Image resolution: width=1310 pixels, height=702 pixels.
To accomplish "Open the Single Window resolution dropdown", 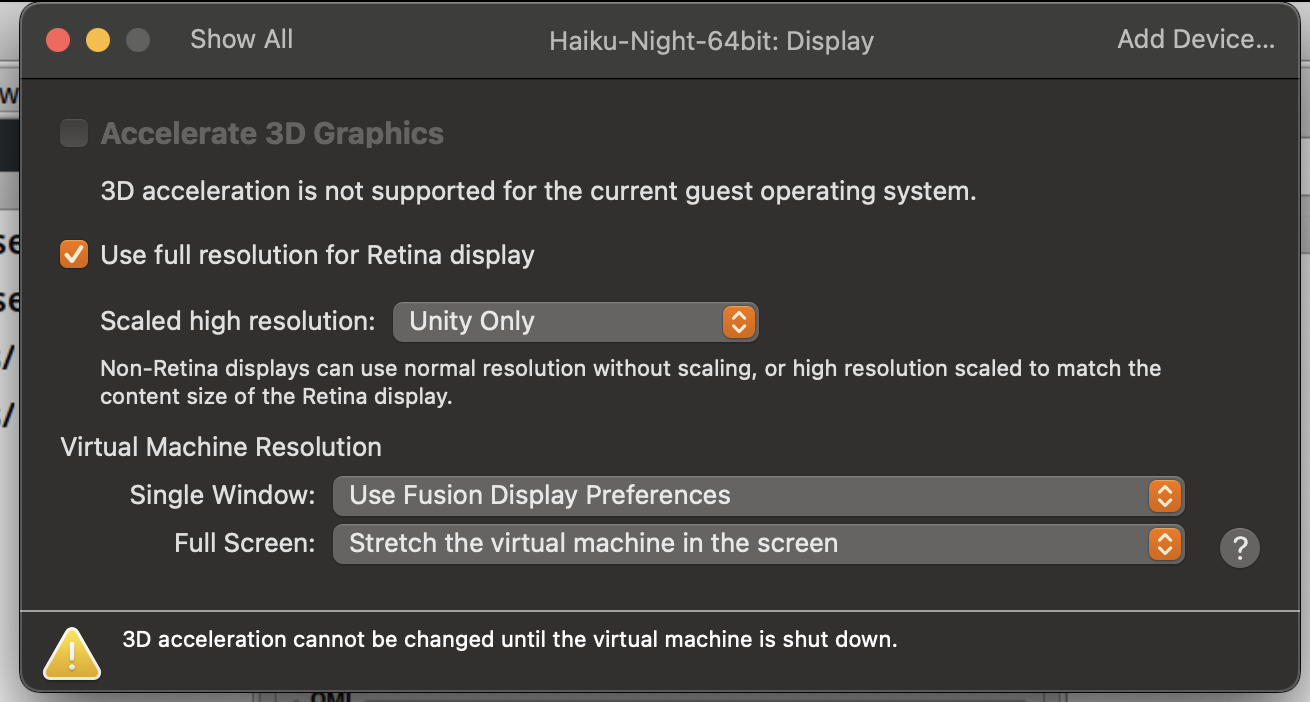I will click(x=758, y=495).
